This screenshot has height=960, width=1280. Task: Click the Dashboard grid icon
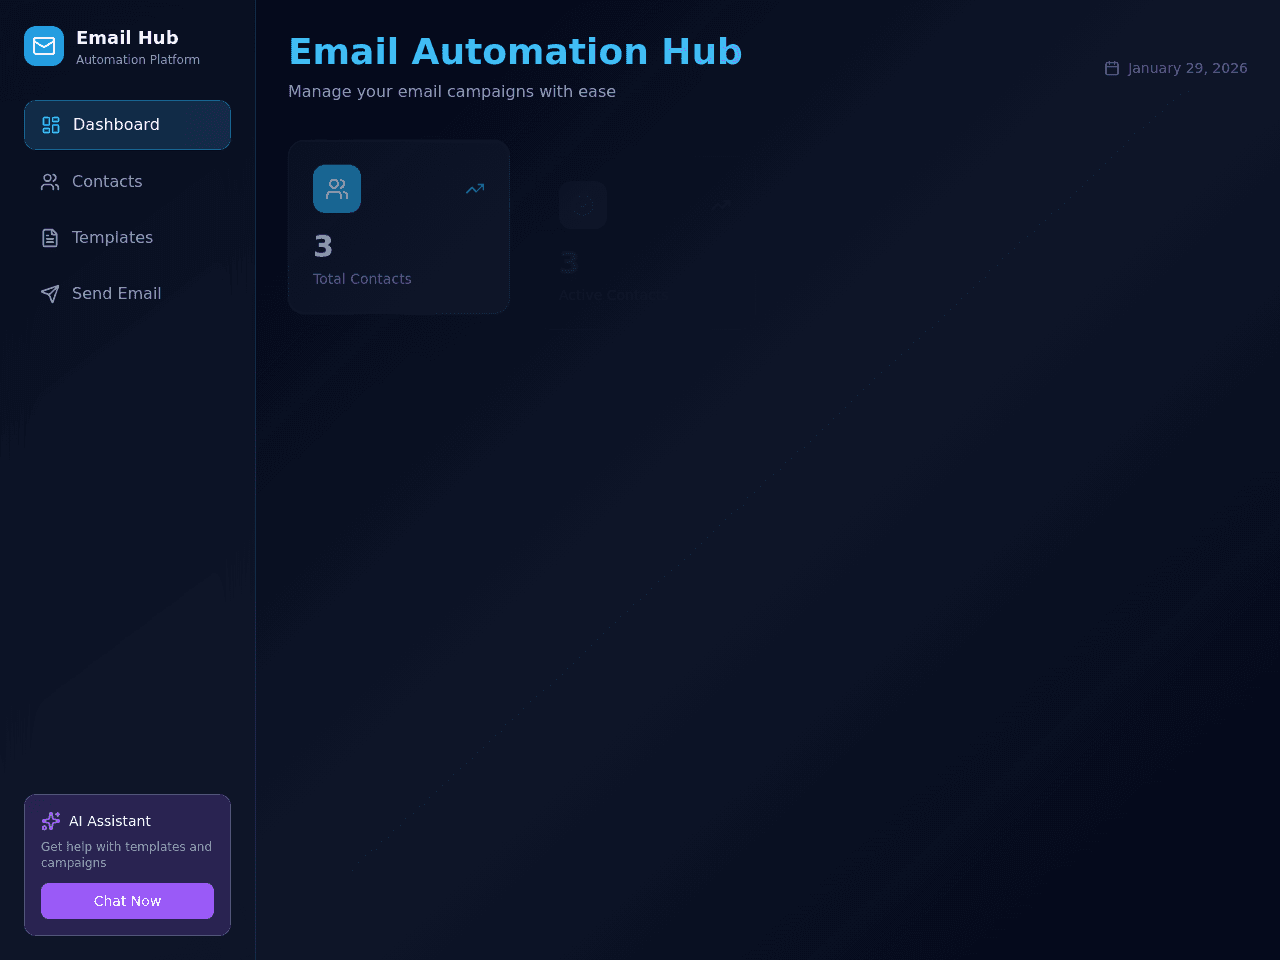tap(51, 125)
